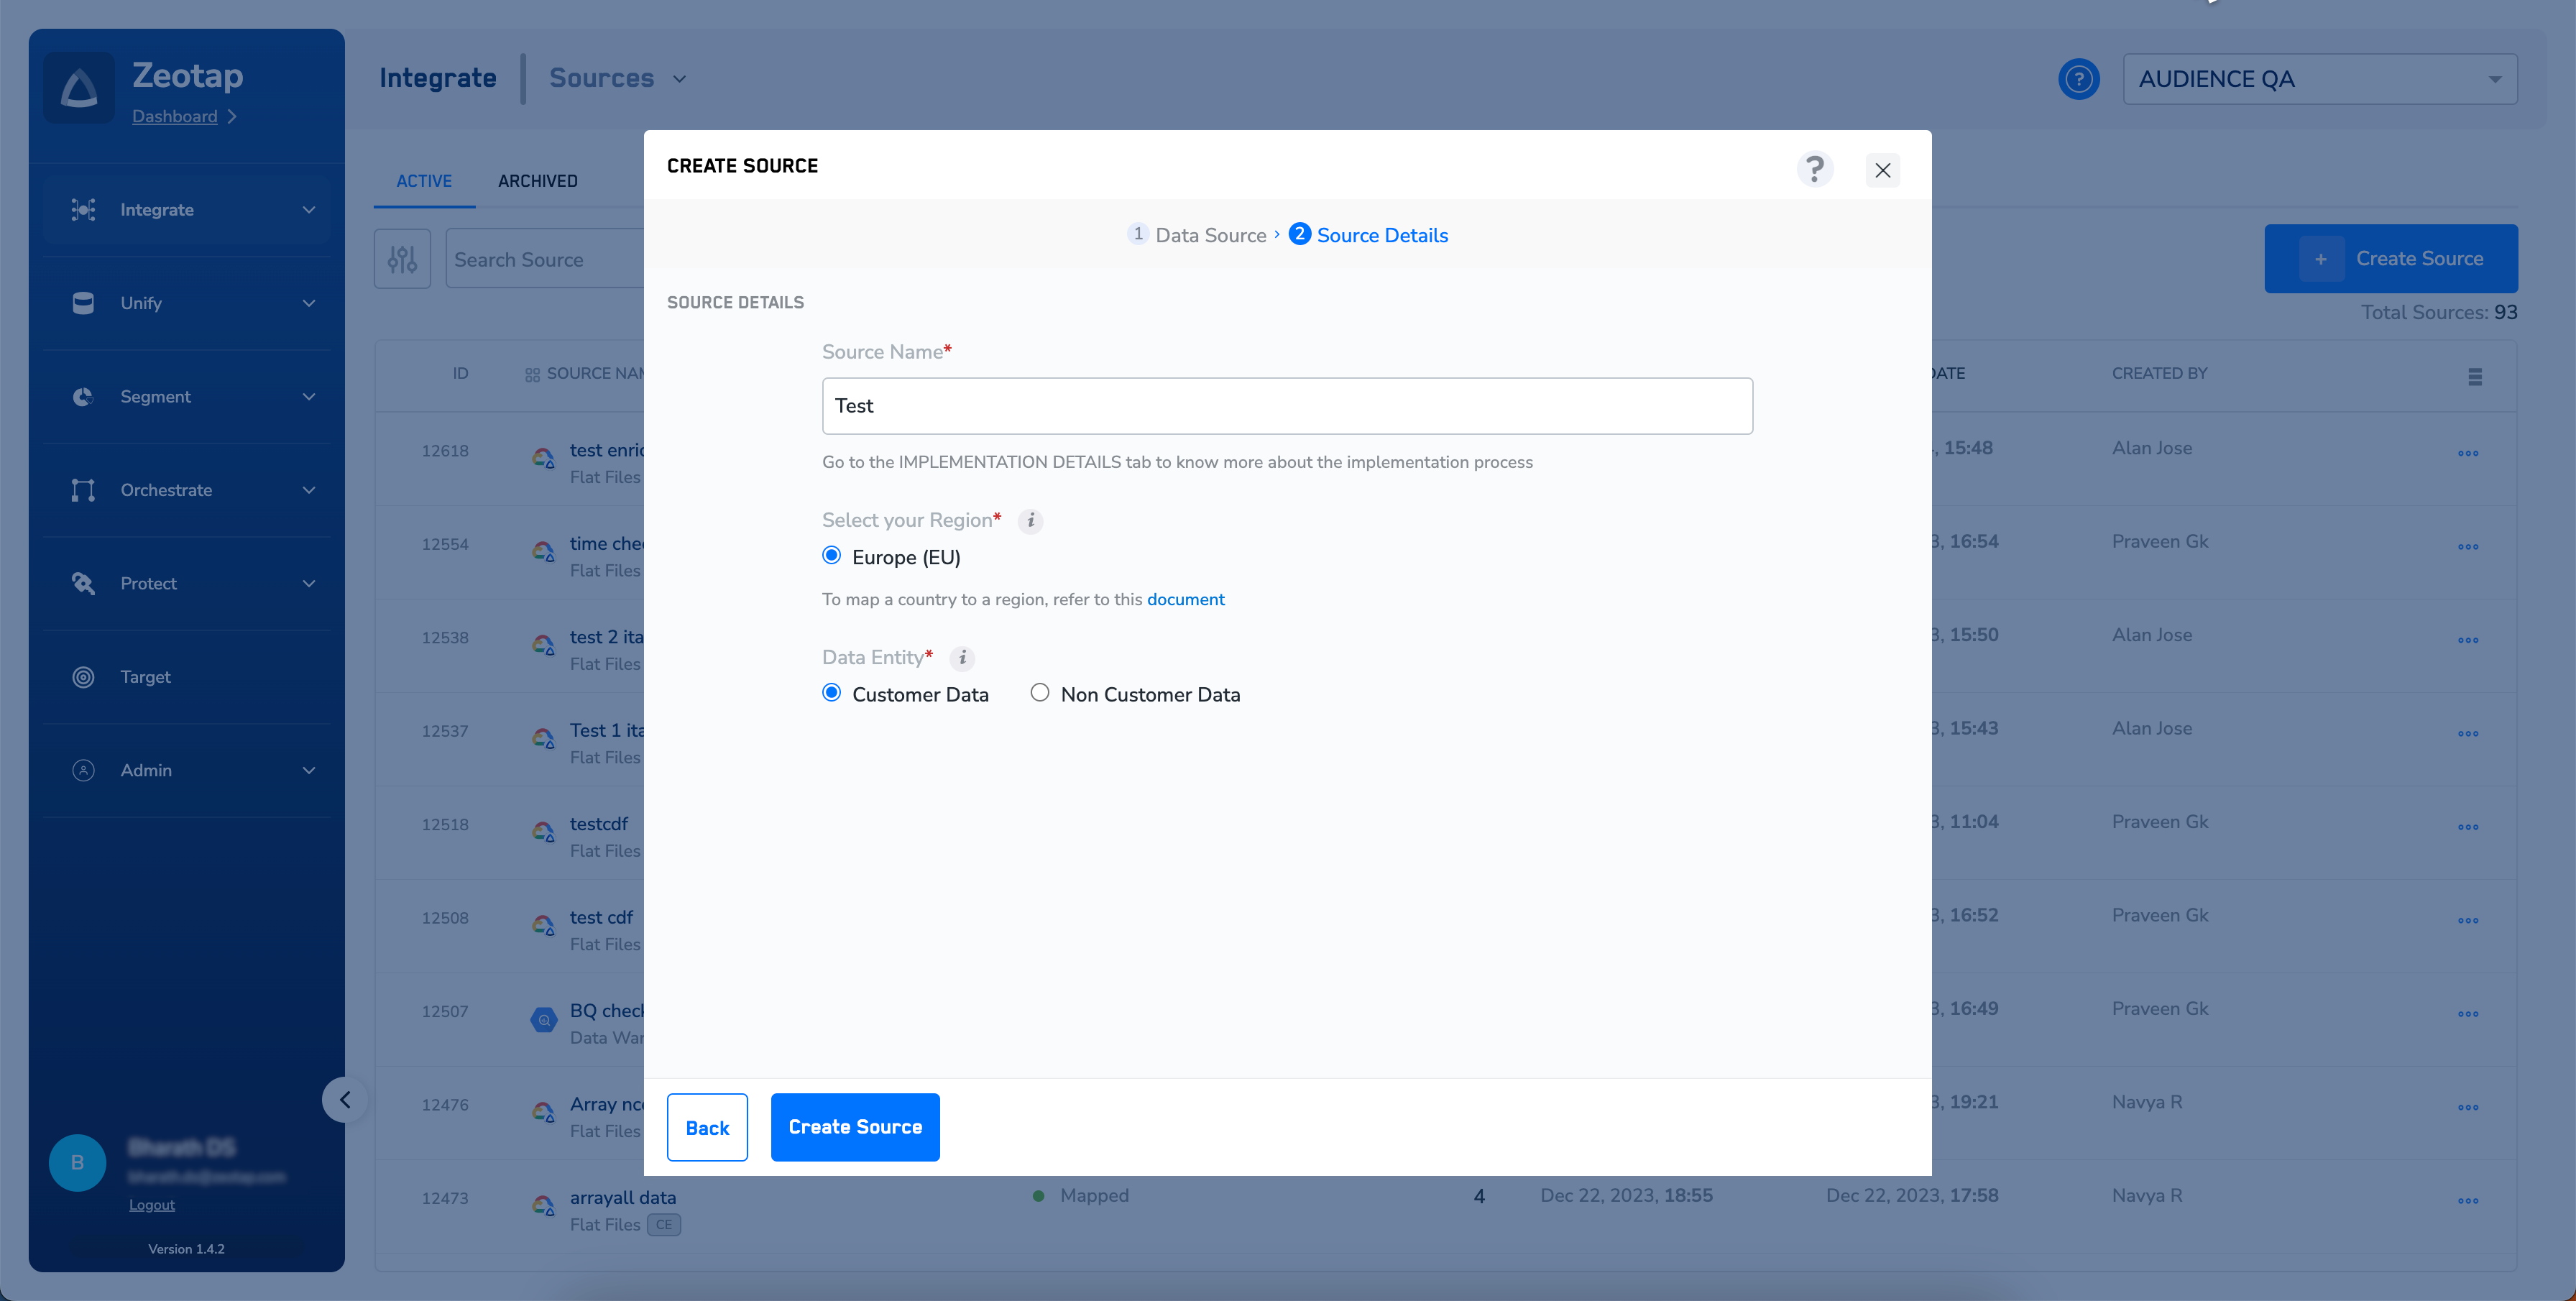This screenshot has height=1301, width=2576.
Task: Open row actions menu for Alan Jose 12618
Action: (2467, 453)
